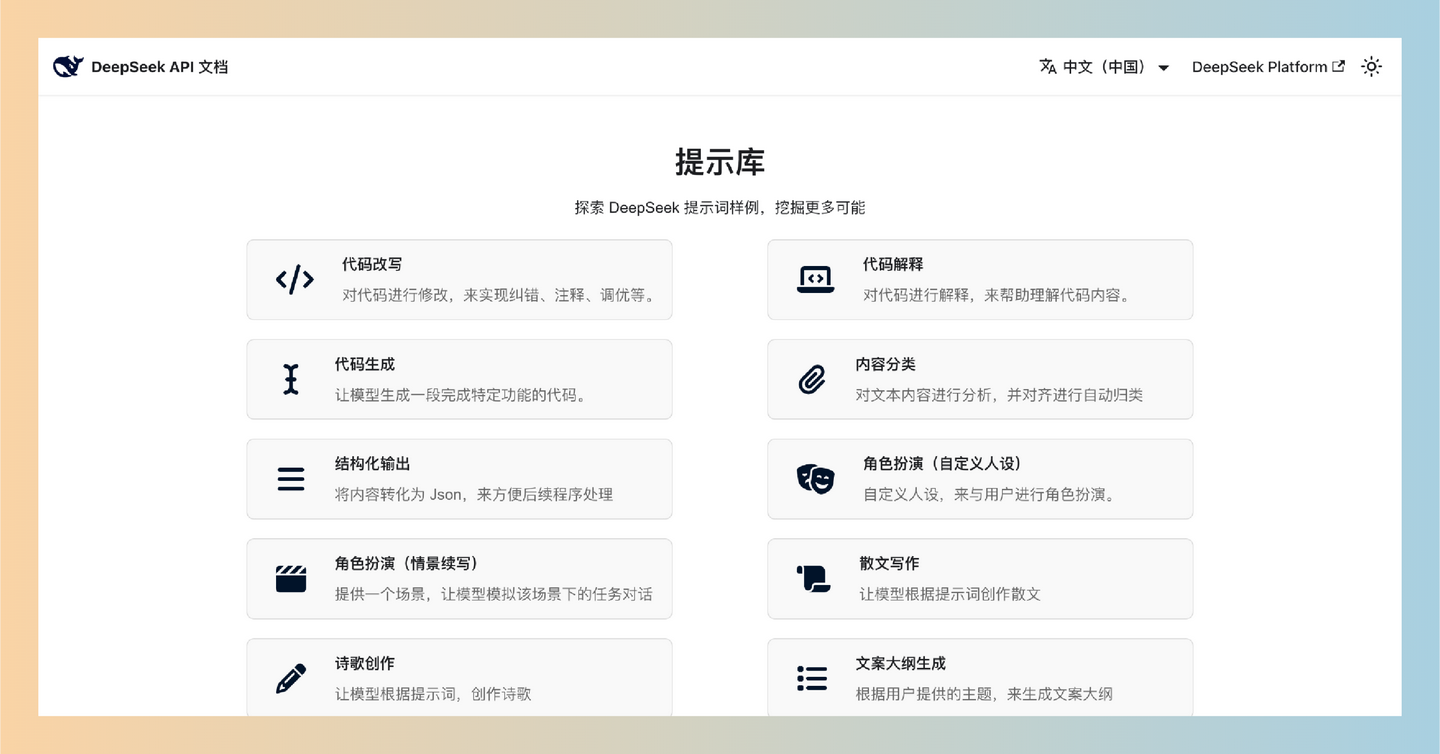Screen dimensions: 1440x754
Task: Click description 根据用户提供的主题，来生成文案大纲
Action: click(984, 694)
